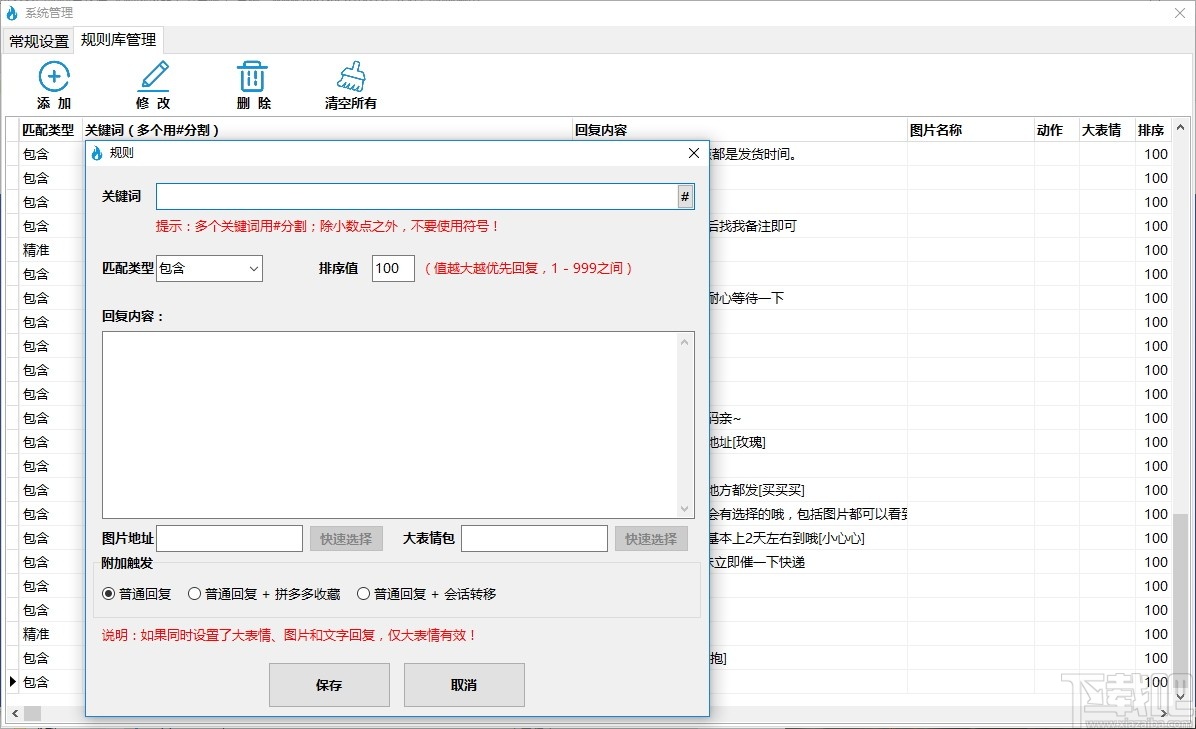Select the 普通回复 + 会话转移 option
Image resolution: width=1196 pixels, height=729 pixels.
[x=364, y=593]
